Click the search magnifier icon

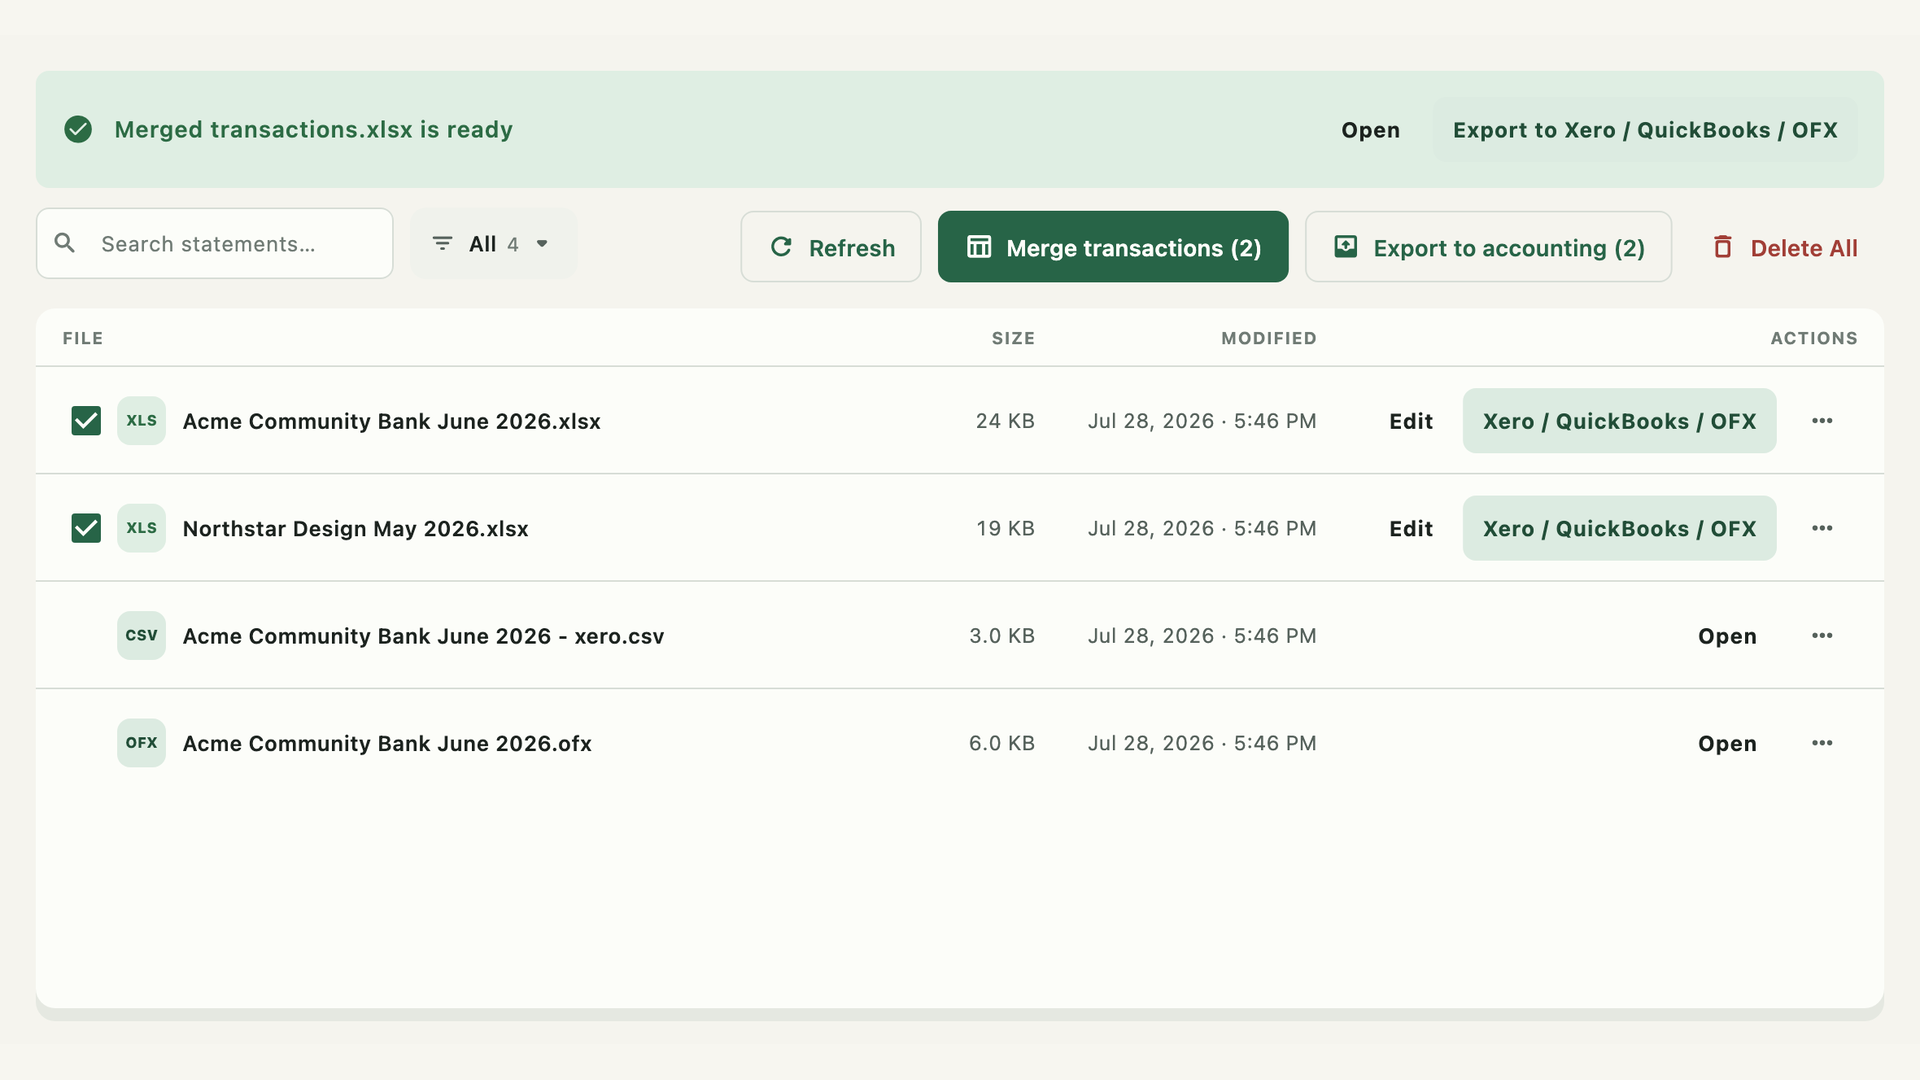coord(65,243)
